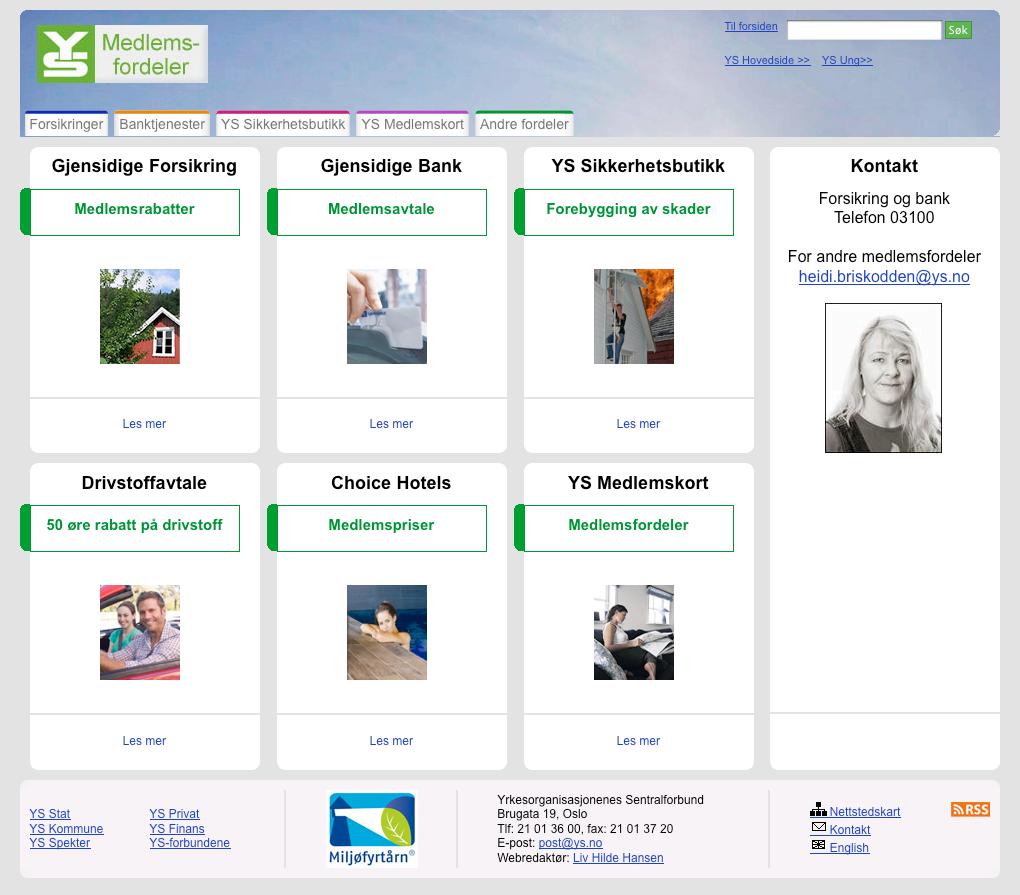The image size is (1020, 895).
Task: Open the Liv Hilde Hansen link
Action: point(618,857)
